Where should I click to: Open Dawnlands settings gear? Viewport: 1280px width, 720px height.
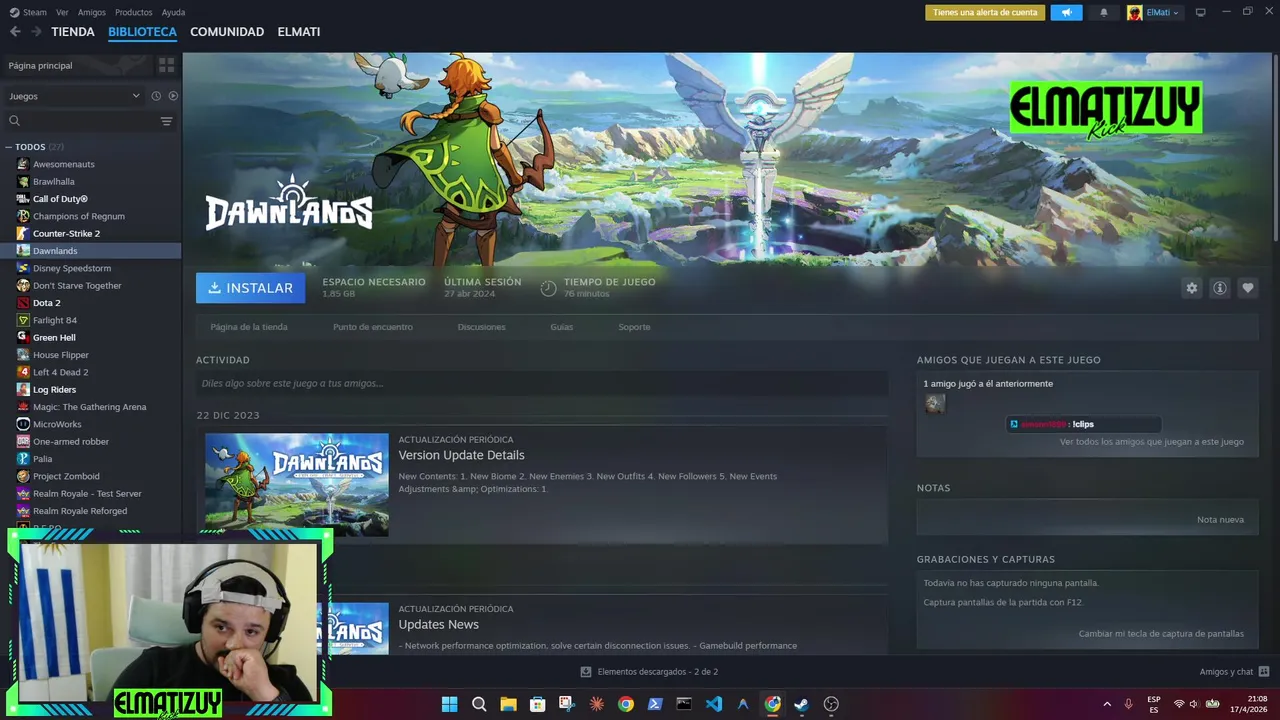pyautogui.click(x=1191, y=288)
